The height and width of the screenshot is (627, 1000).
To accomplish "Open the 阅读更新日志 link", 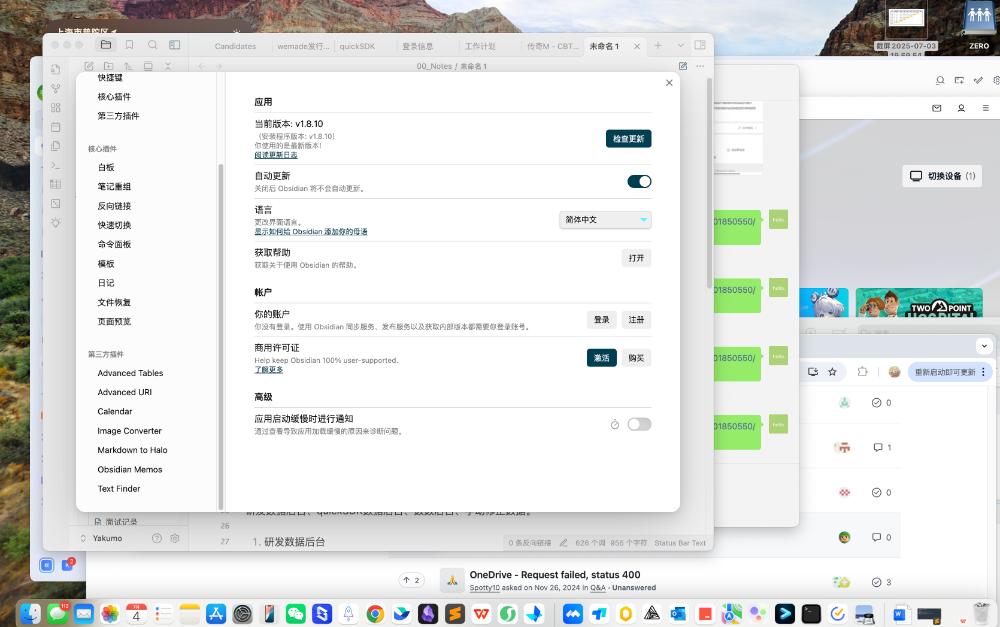I will click(x=275, y=155).
